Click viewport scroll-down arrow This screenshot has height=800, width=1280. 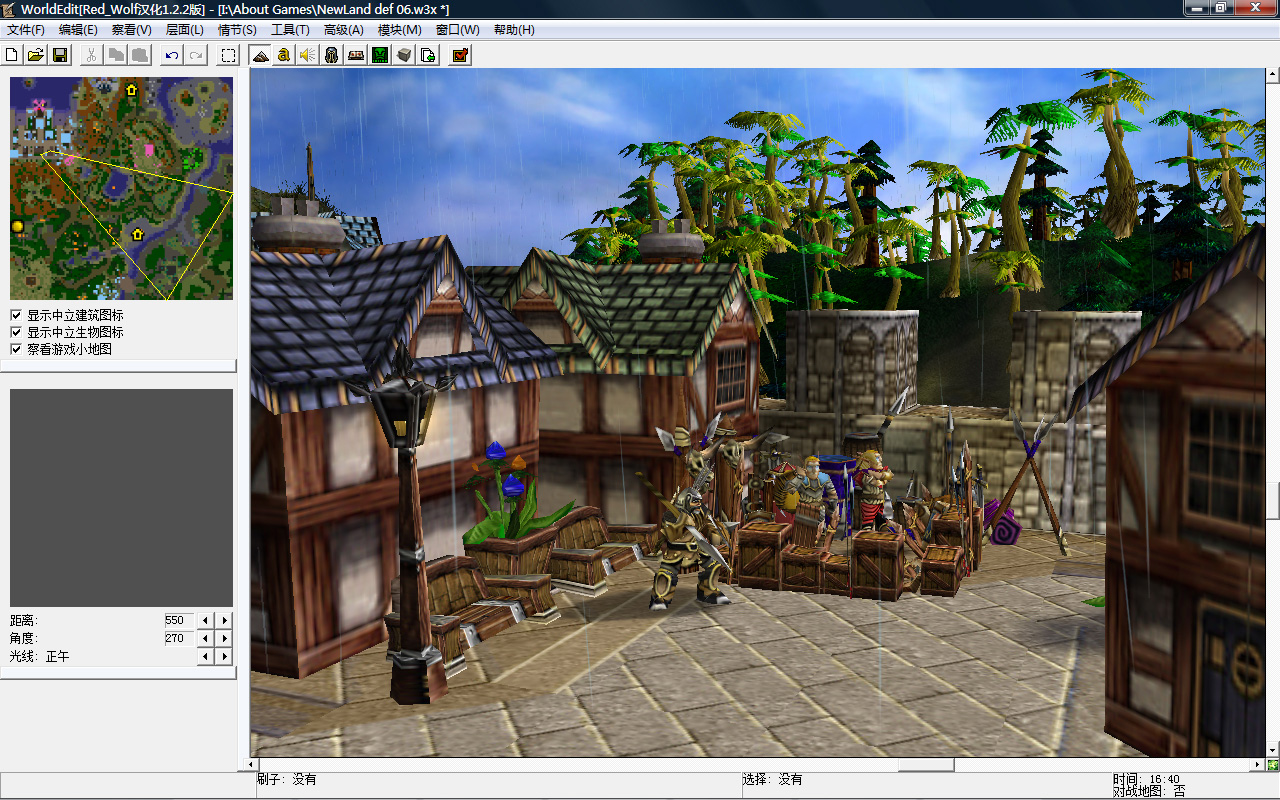(1272, 750)
